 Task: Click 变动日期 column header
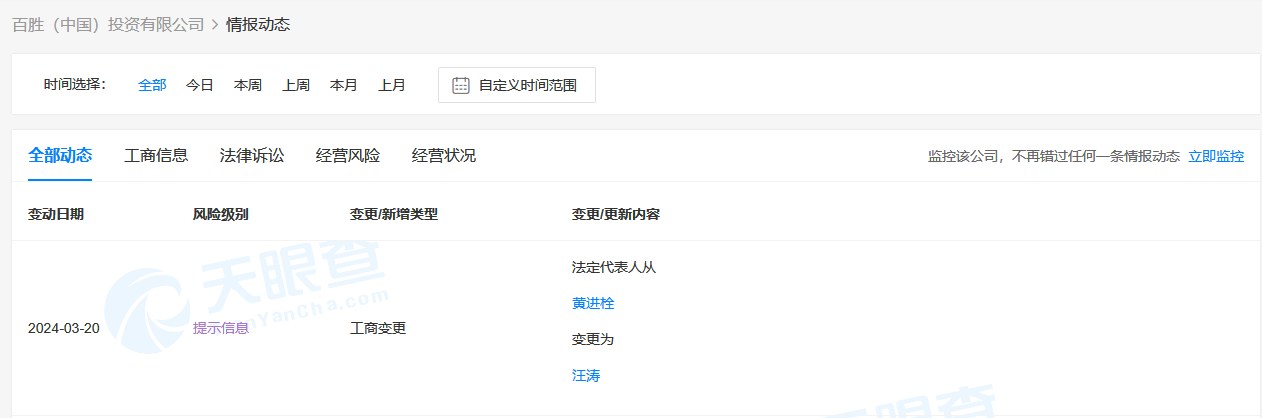pyautogui.click(x=56, y=214)
